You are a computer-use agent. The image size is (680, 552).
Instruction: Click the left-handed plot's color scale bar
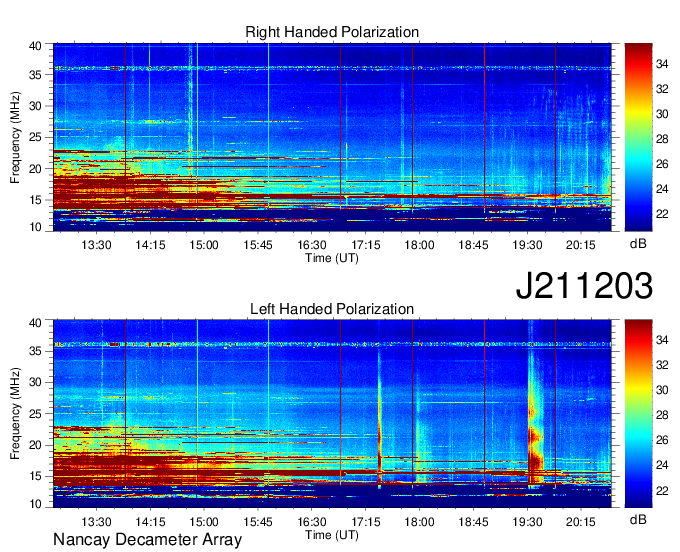638,413
